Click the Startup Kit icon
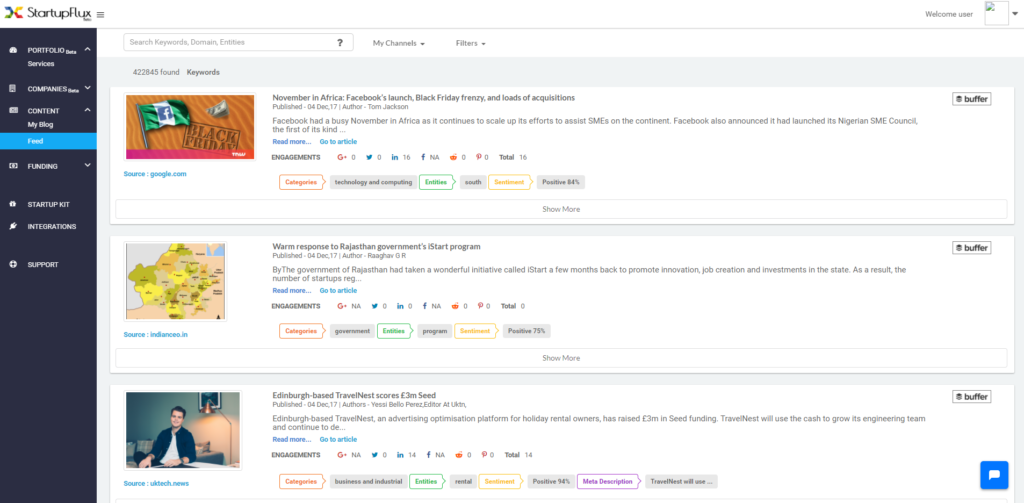This screenshot has width=1024, height=503. pos(13,204)
